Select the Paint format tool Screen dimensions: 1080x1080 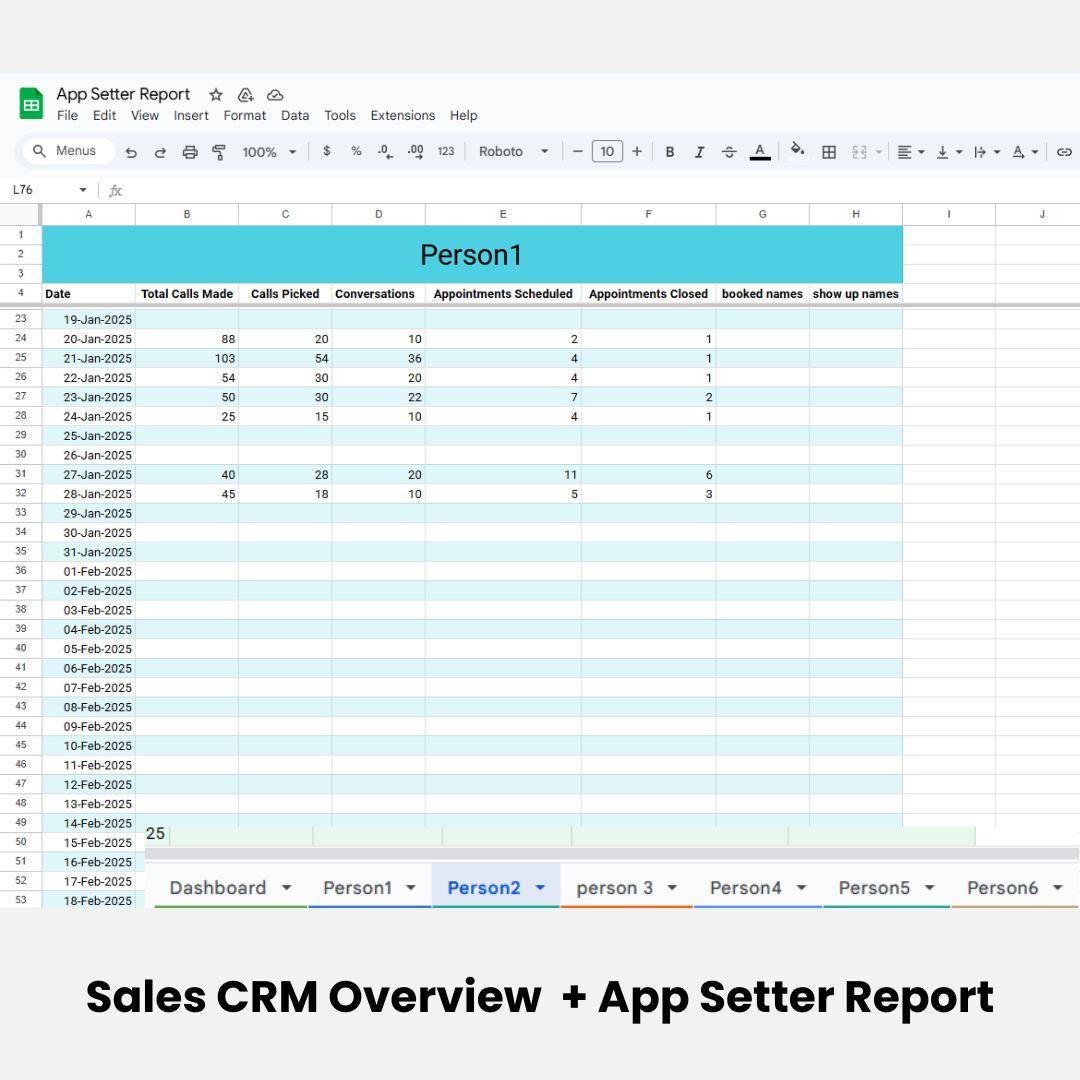click(x=219, y=152)
